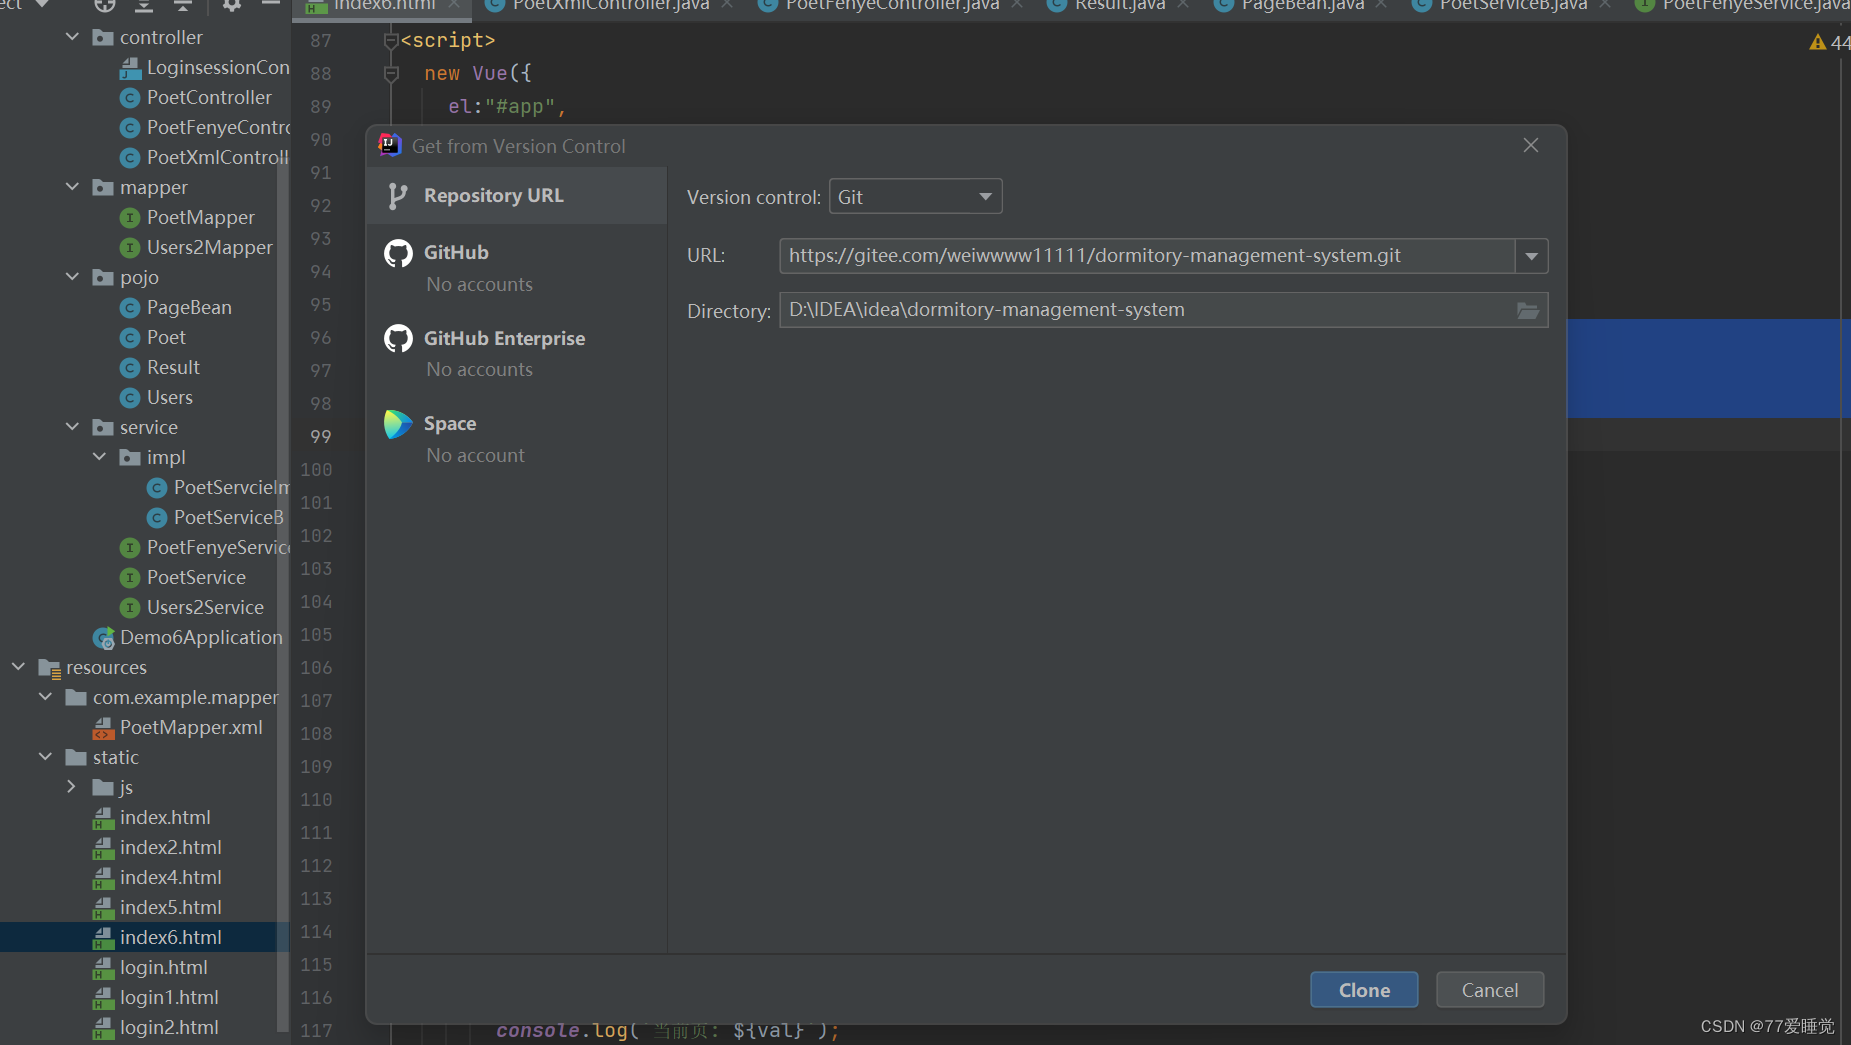This screenshot has height=1045, width=1851.
Task: Select Repository URL option in dialog sidebar
Action: (516, 196)
